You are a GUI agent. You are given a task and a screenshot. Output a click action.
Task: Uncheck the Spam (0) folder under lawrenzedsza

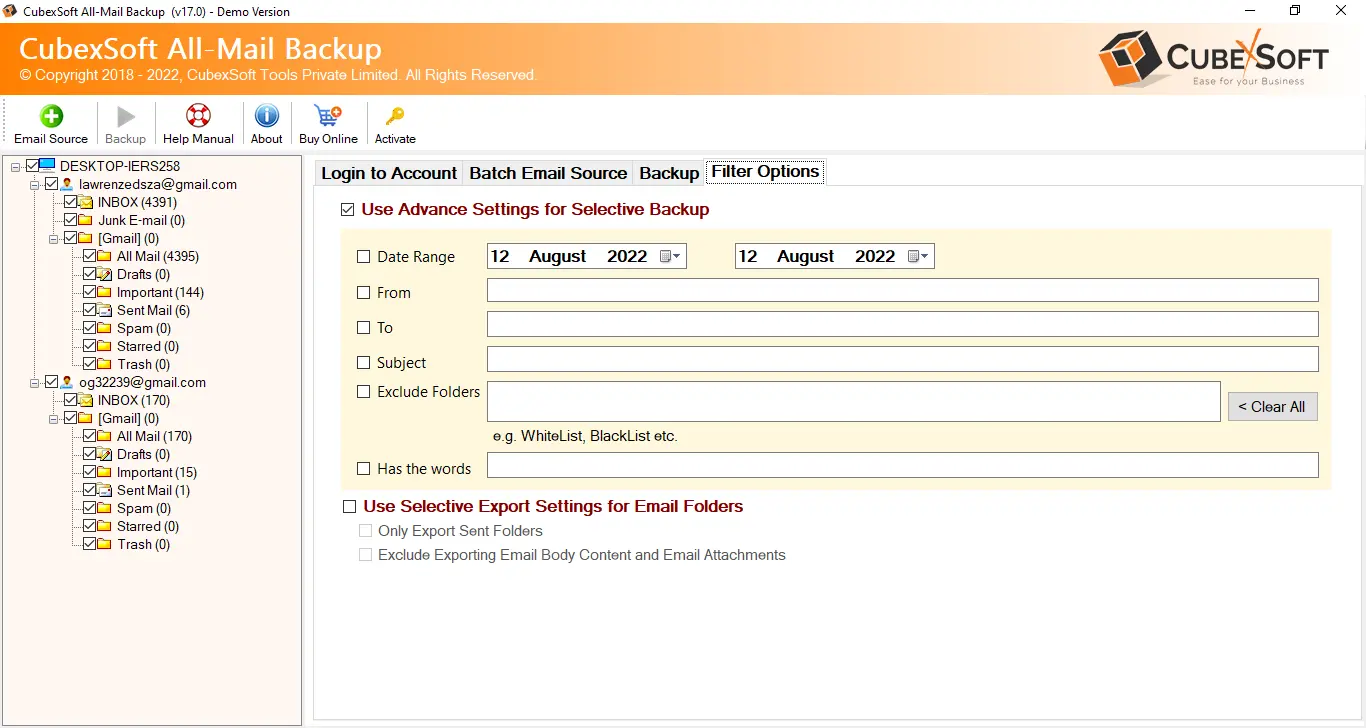pos(90,328)
